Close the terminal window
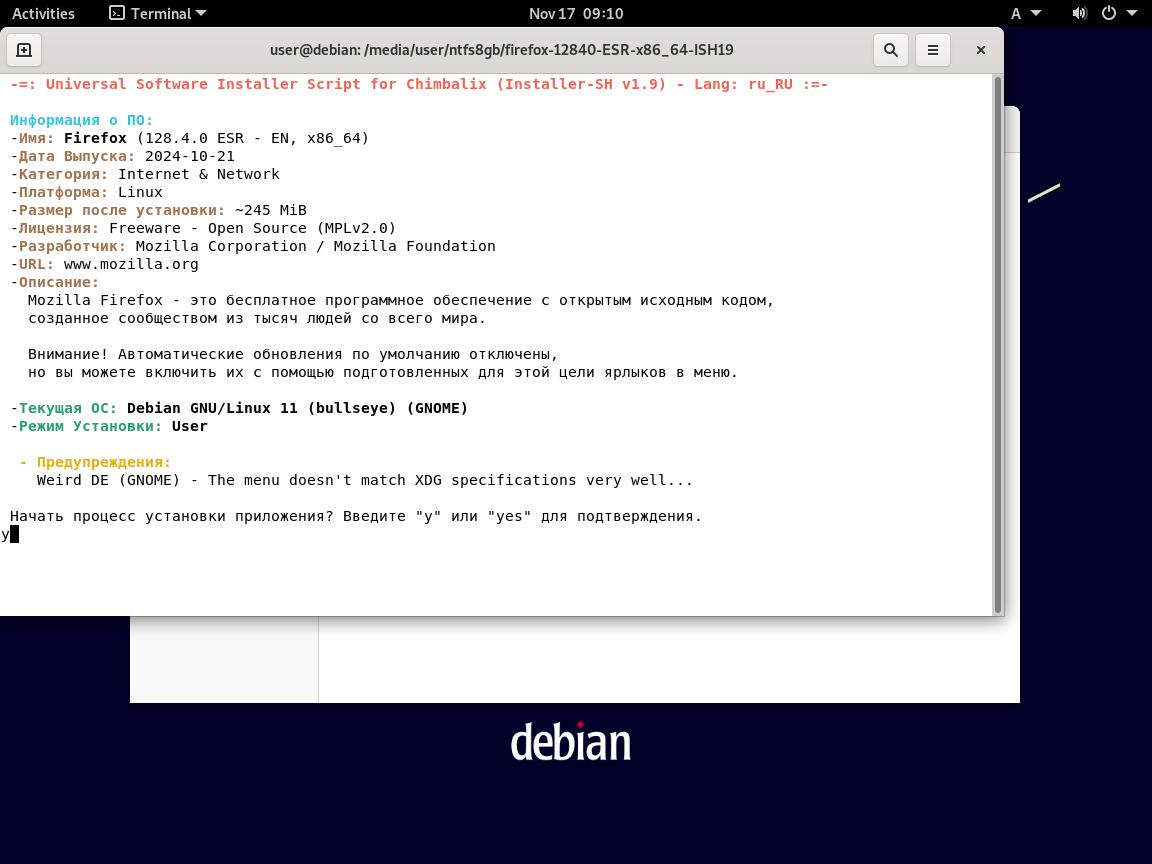Screen dimensions: 1152x864 pyautogui.click(x=980, y=50)
